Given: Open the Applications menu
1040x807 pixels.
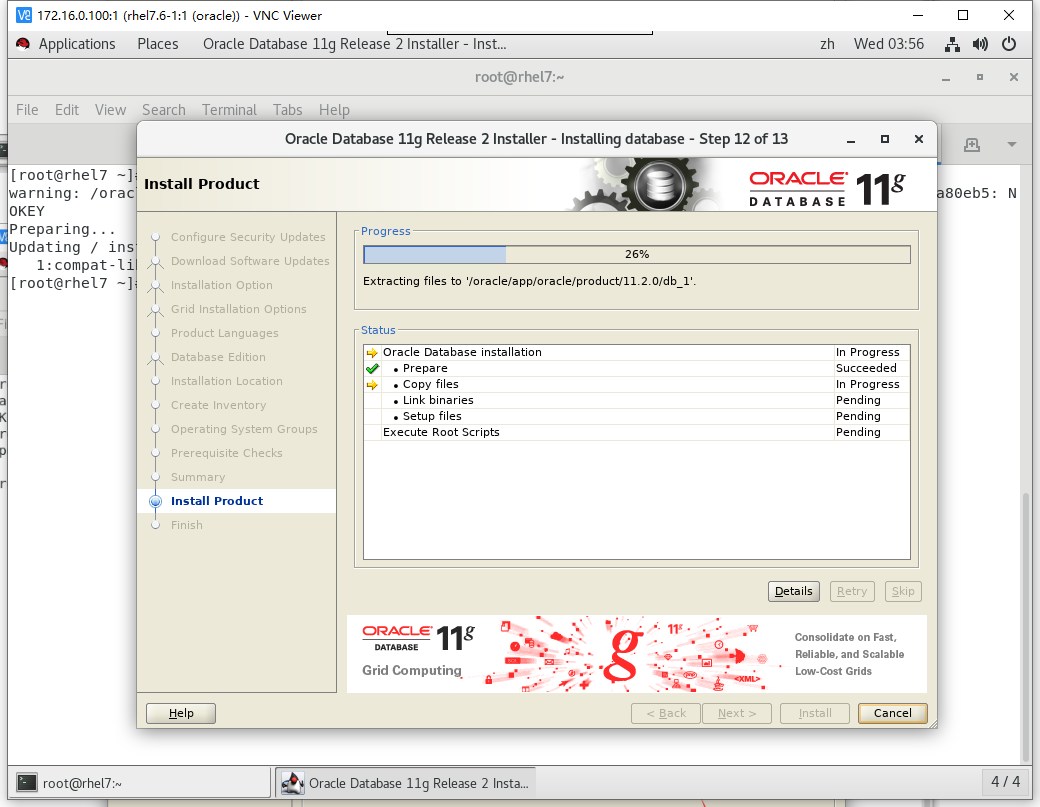Looking at the screenshot, I should [x=77, y=44].
